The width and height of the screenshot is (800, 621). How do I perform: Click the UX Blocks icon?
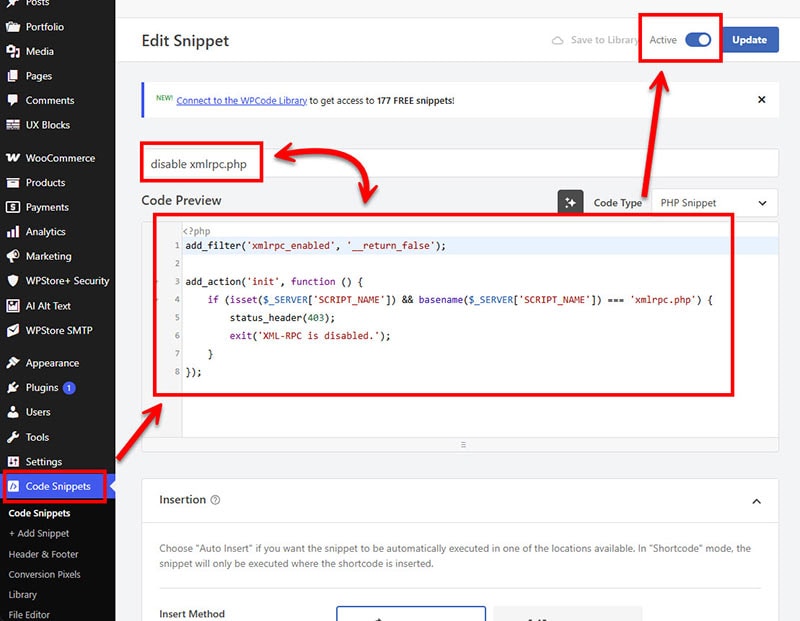point(13,125)
